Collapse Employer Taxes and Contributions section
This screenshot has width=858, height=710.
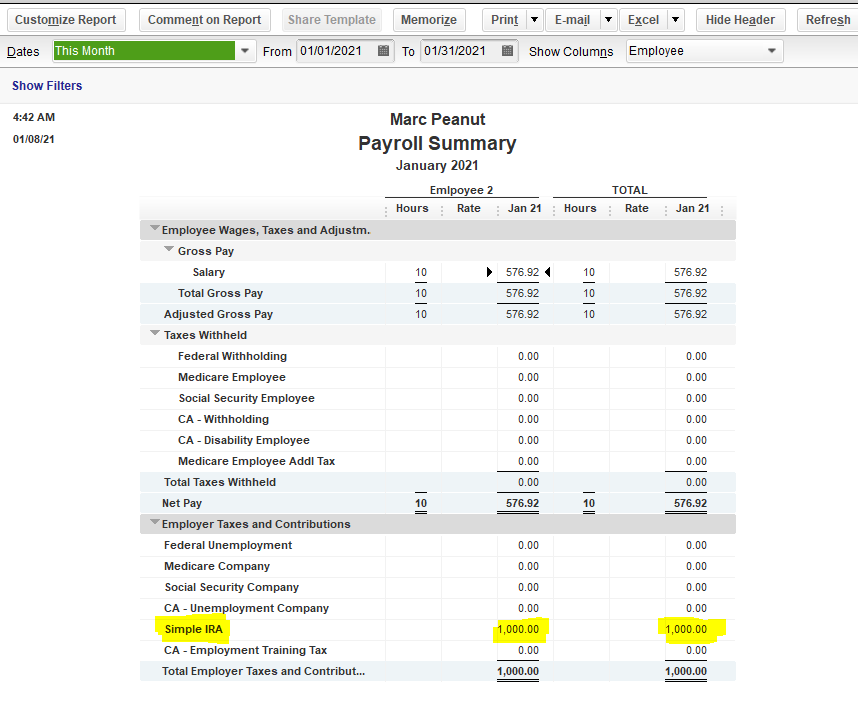154,523
